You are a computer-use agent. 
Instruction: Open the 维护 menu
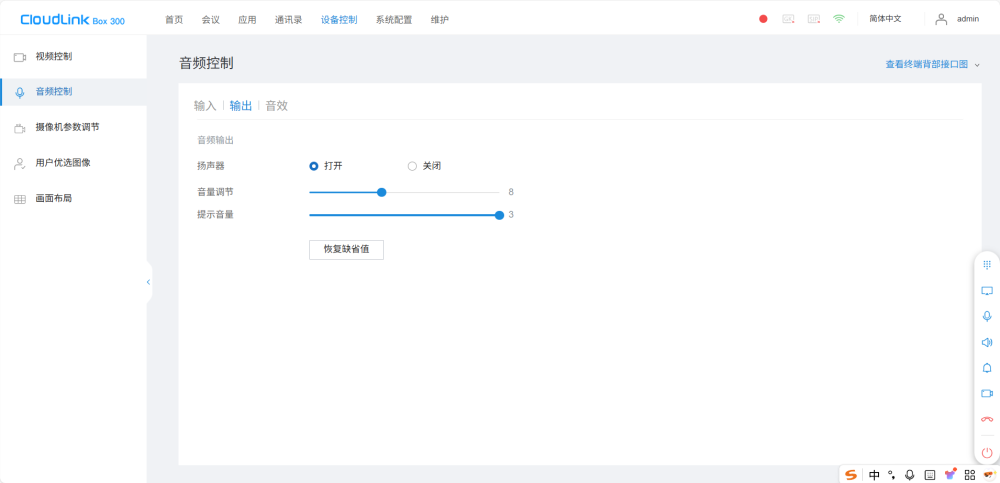pos(439,20)
